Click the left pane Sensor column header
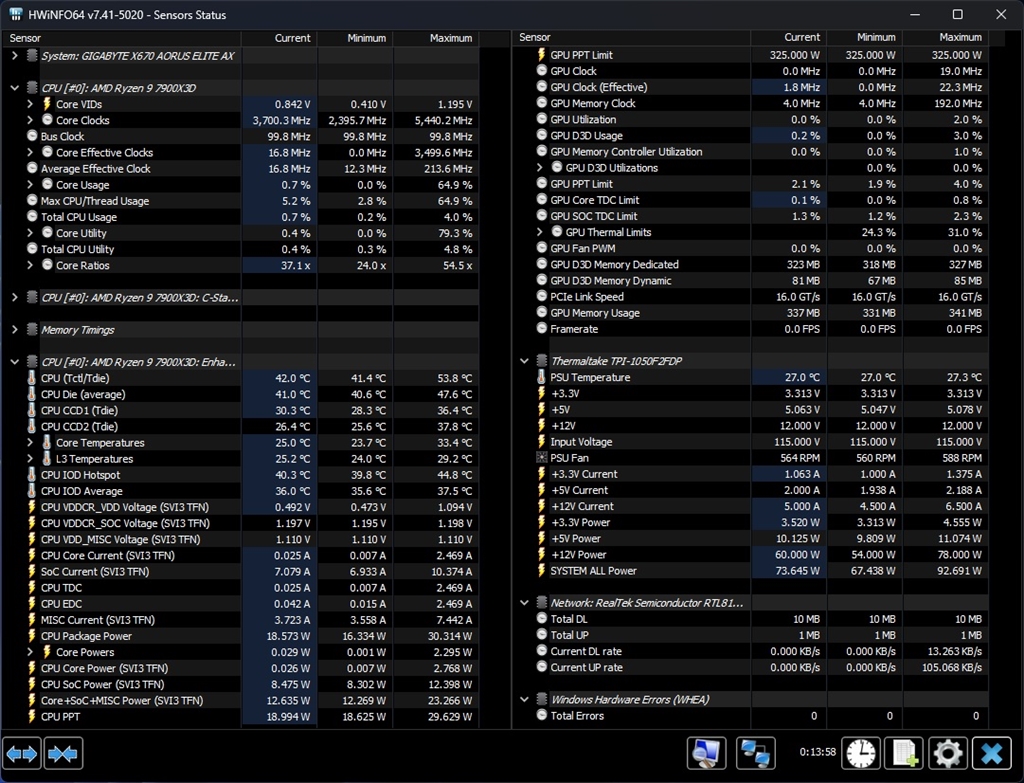This screenshot has height=783, width=1024. (122, 38)
